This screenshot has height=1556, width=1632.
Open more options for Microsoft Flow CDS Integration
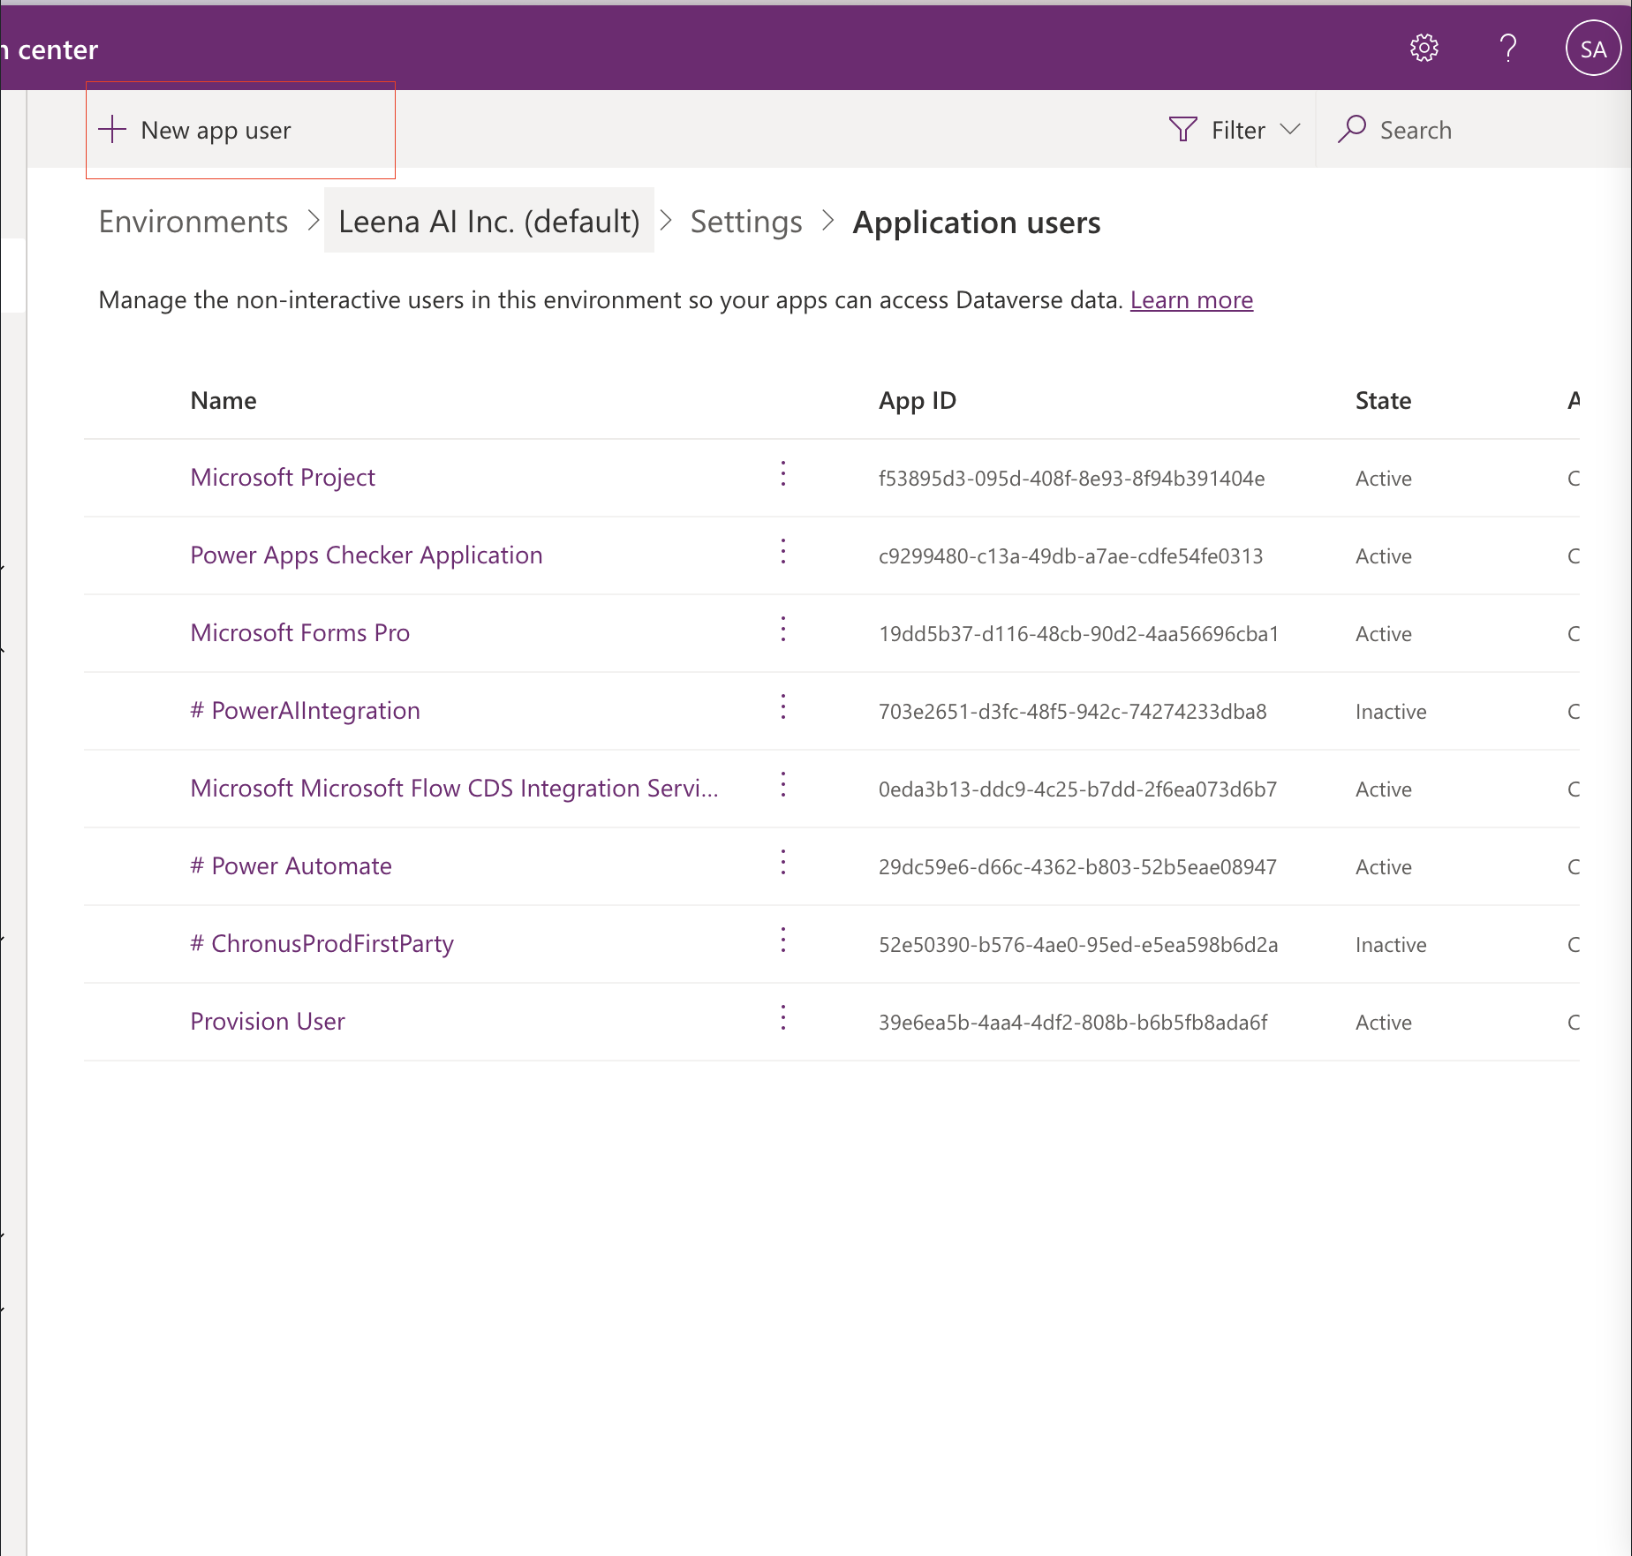(783, 786)
